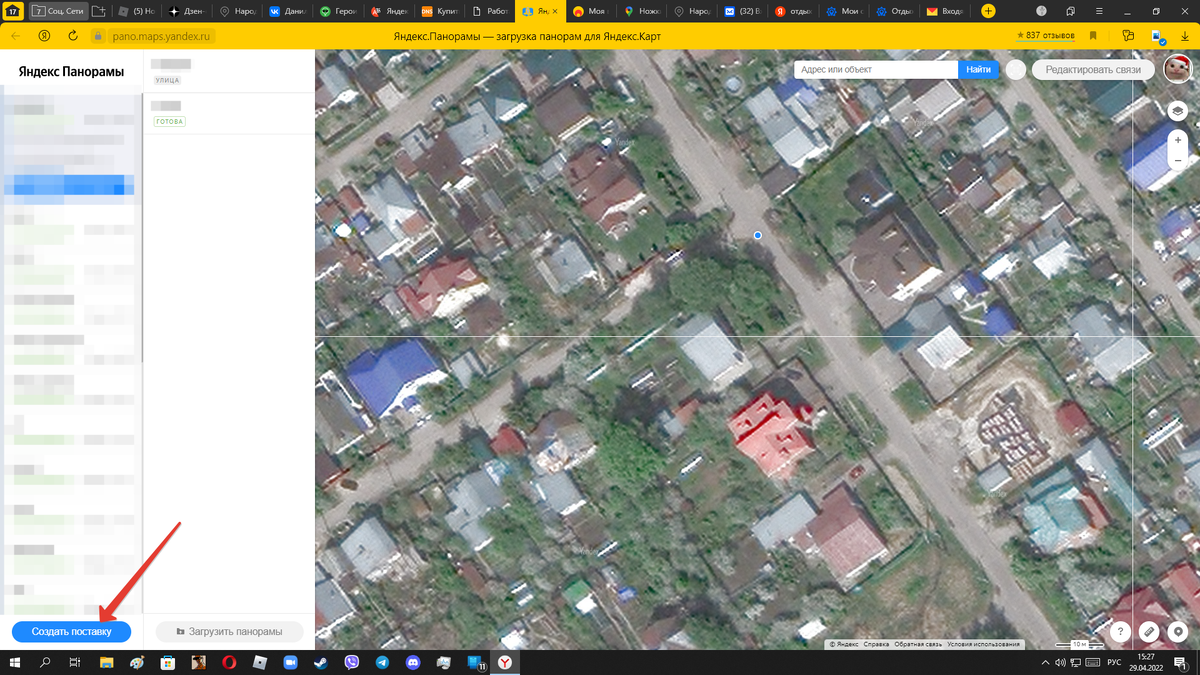Open Discord from the taskbar
The width and height of the screenshot is (1200, 675).
[412, 662]
